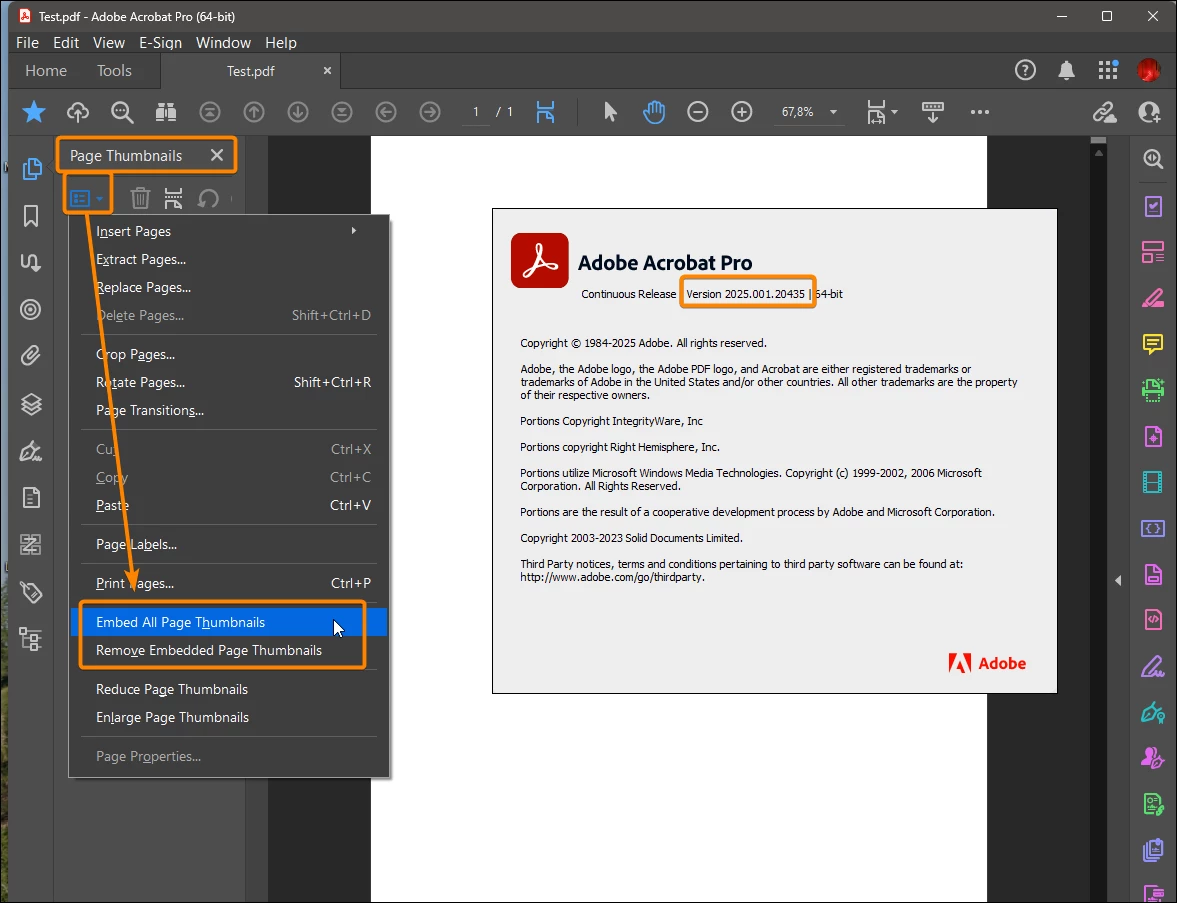Click the page number input field
This screenshot has width=1177, height=903.
(x=476, y=112)
